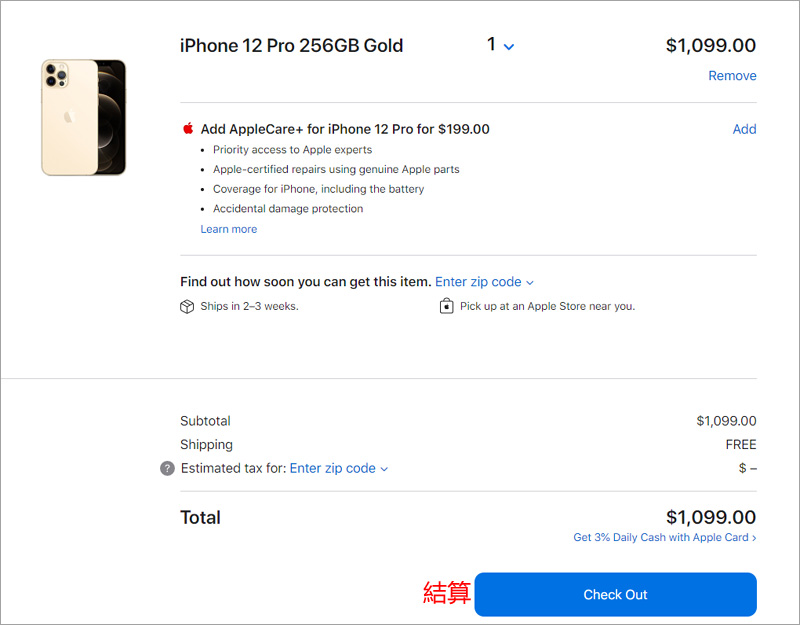Click the bold Total amount $1,099.00
This screenshot has height=625, width=800.
(x=710, y=517)
